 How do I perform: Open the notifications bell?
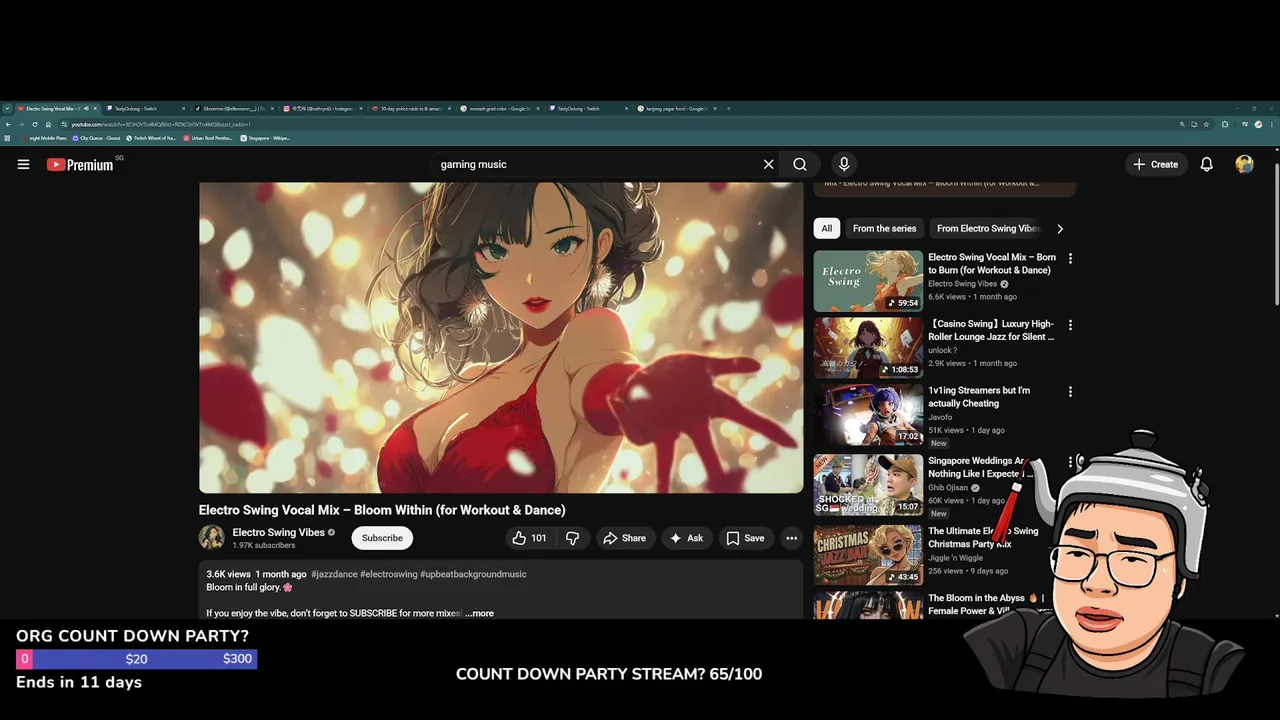point(1206,164)
